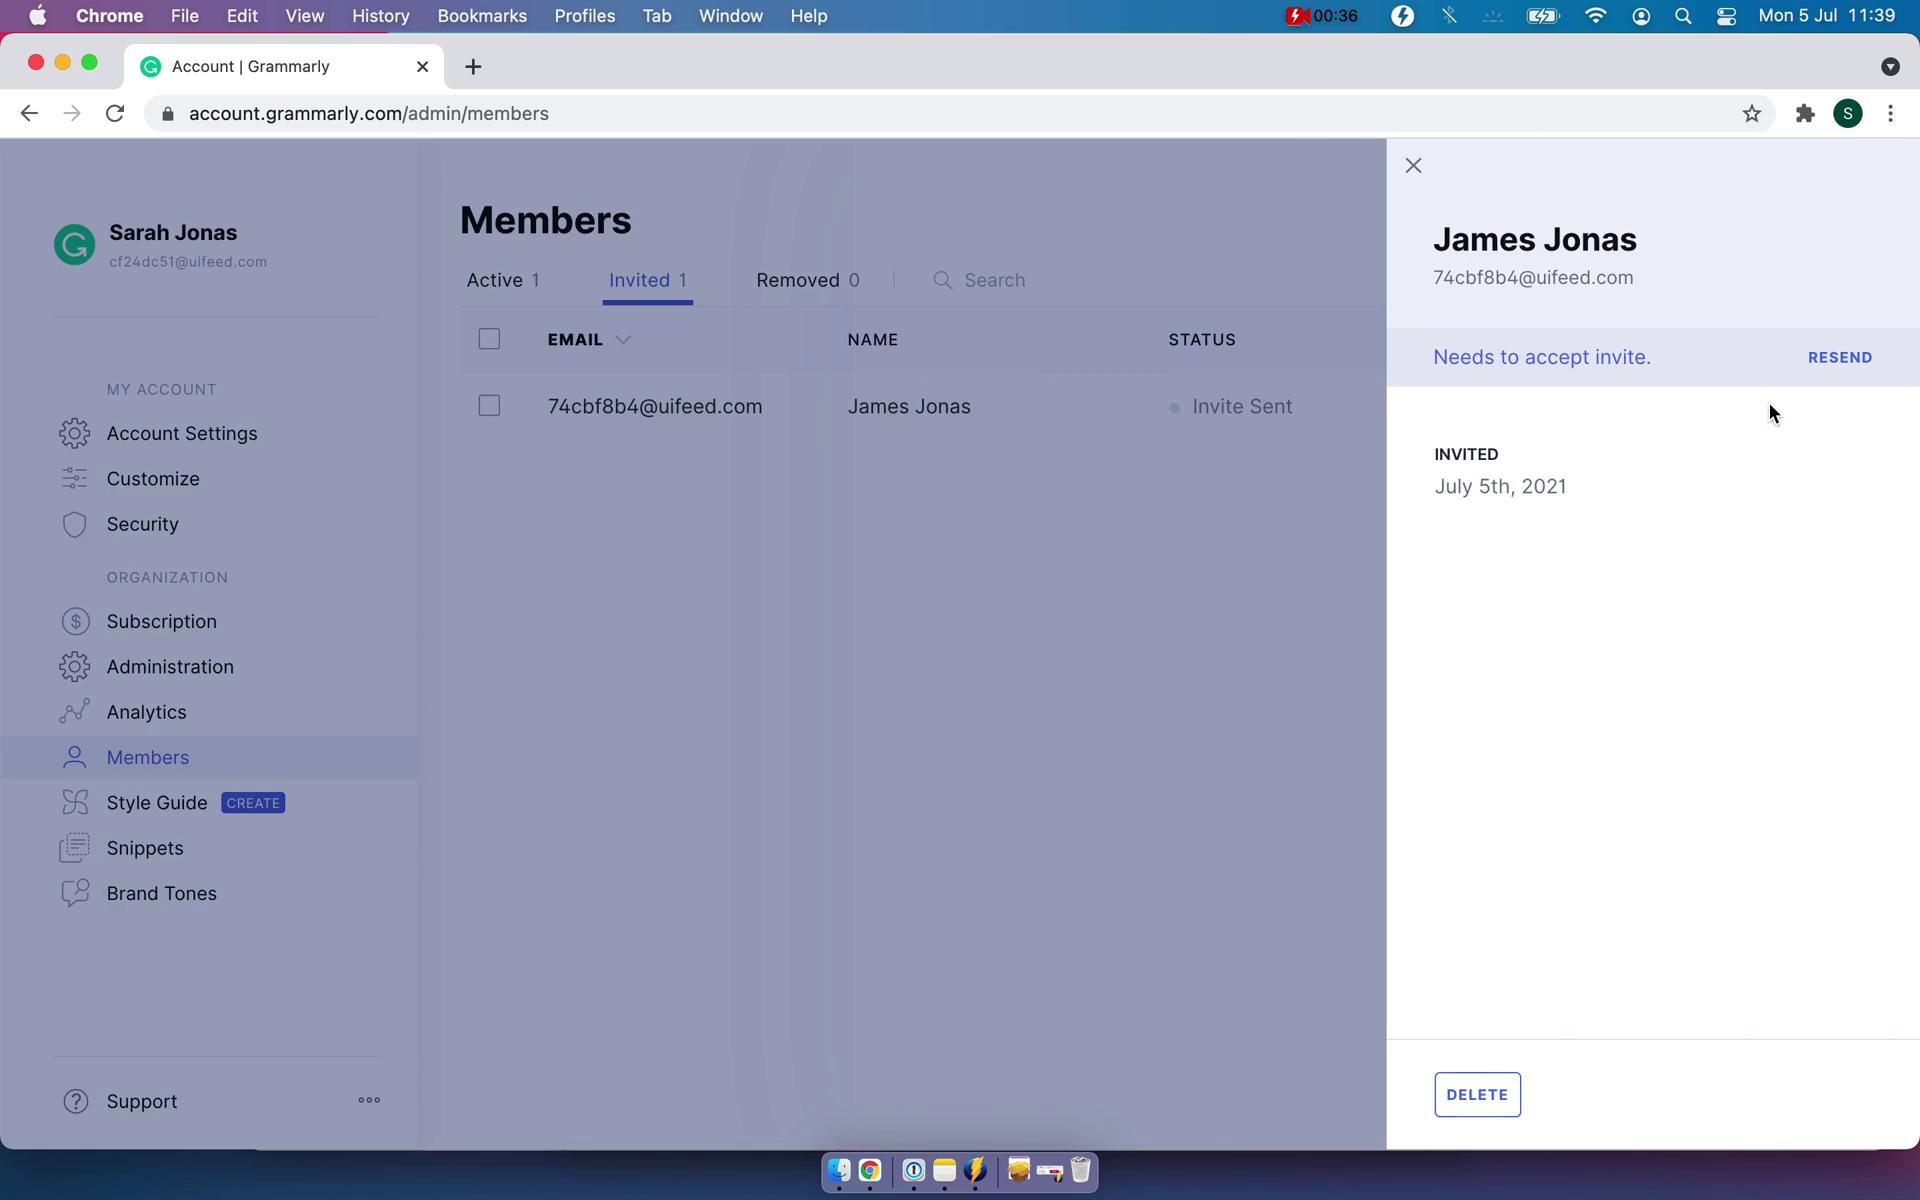Check the box for 74cbf8b4@uifeed.com row

click(x=489, y=406)
